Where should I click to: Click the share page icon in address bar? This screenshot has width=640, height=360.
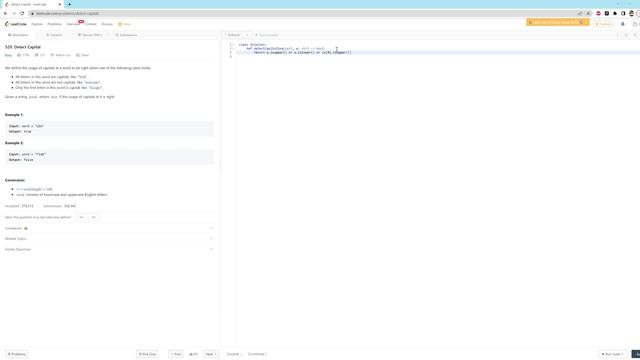click(x=580, y=13)
